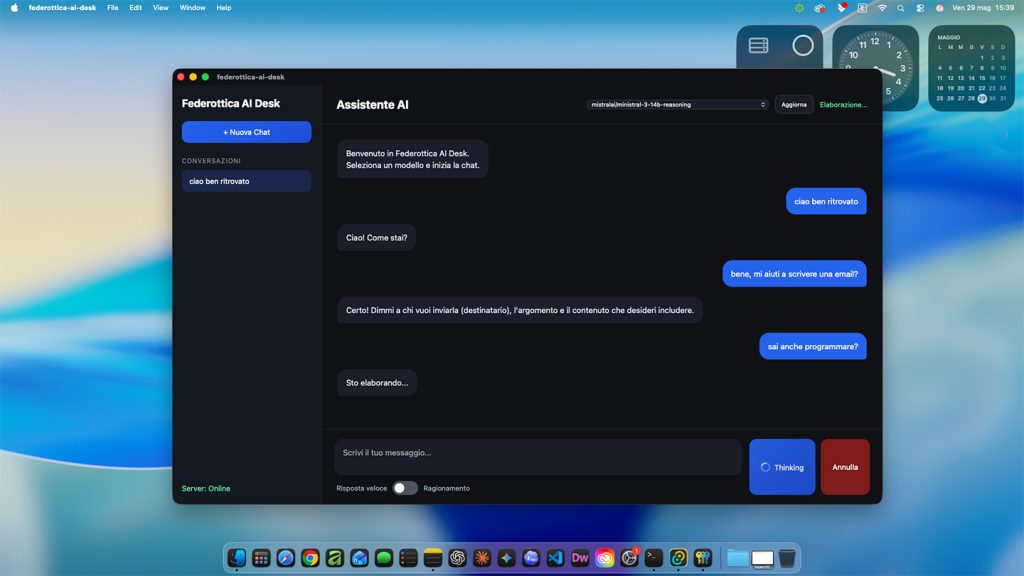This screenshot has height=576, width=1024.
Task: Select the 'ciao ben ritrovato' conversation in sidebar
Action: [246, 181]
